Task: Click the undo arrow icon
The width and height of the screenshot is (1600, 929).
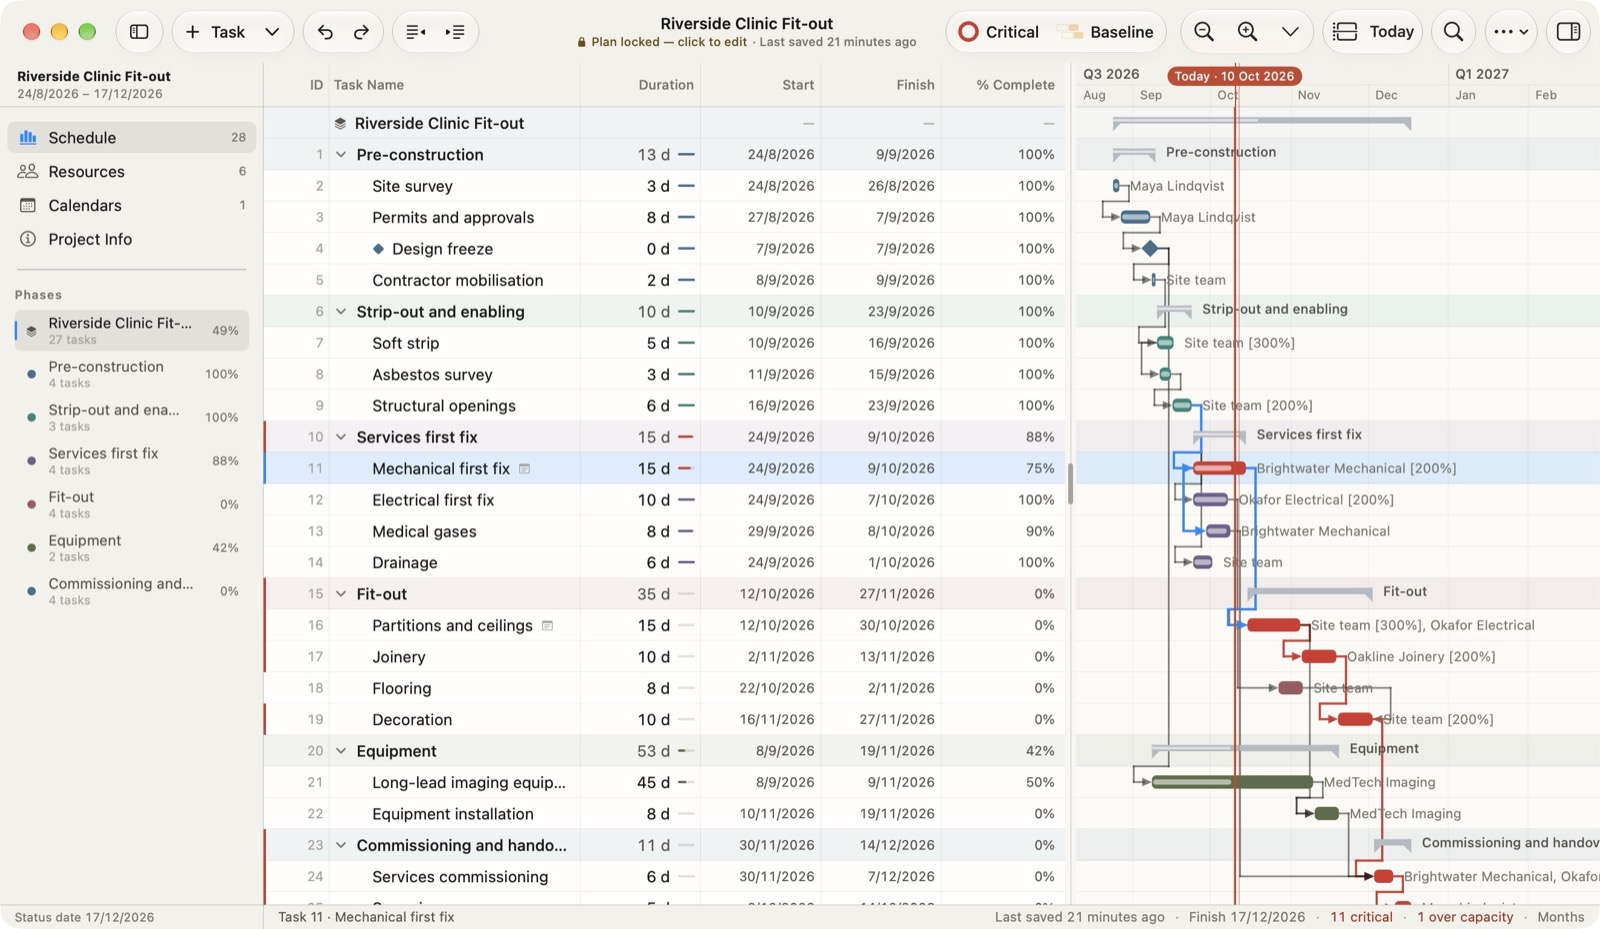Action: click(x=325, y=32)
